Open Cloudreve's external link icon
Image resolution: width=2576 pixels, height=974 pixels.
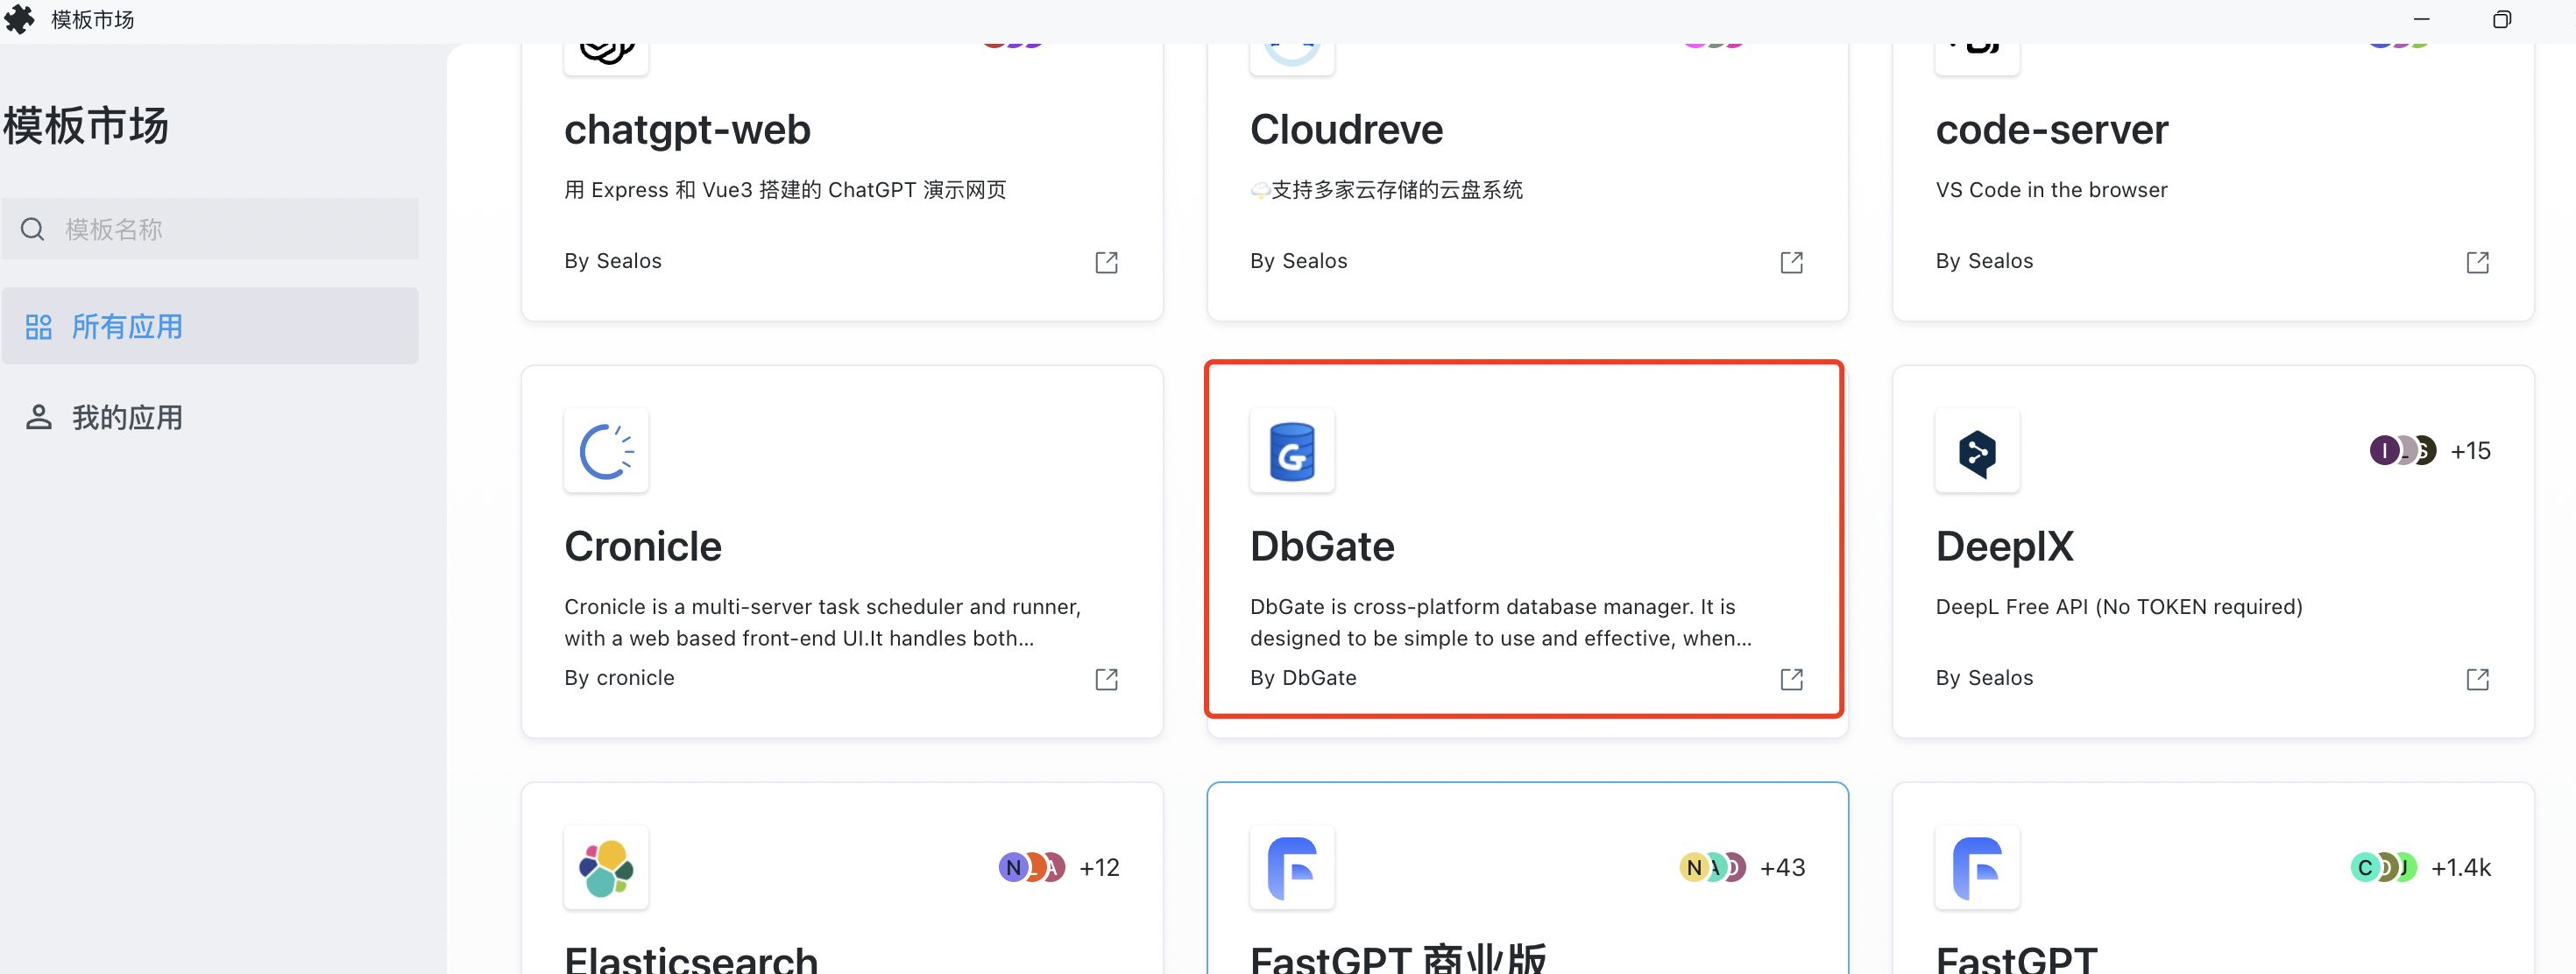[x=1792, y=262]
